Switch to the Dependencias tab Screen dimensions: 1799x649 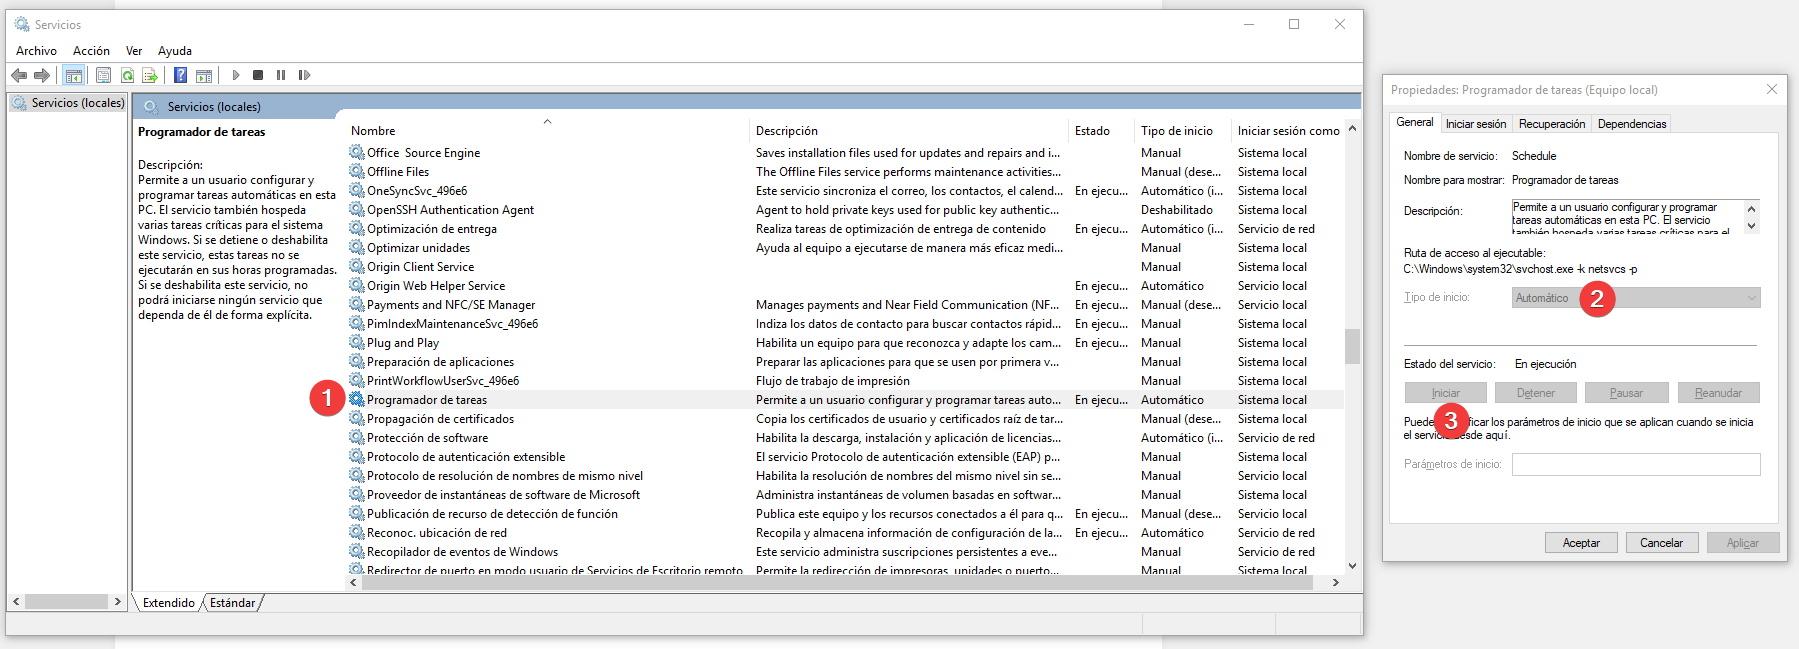[x=1632, y=124]
